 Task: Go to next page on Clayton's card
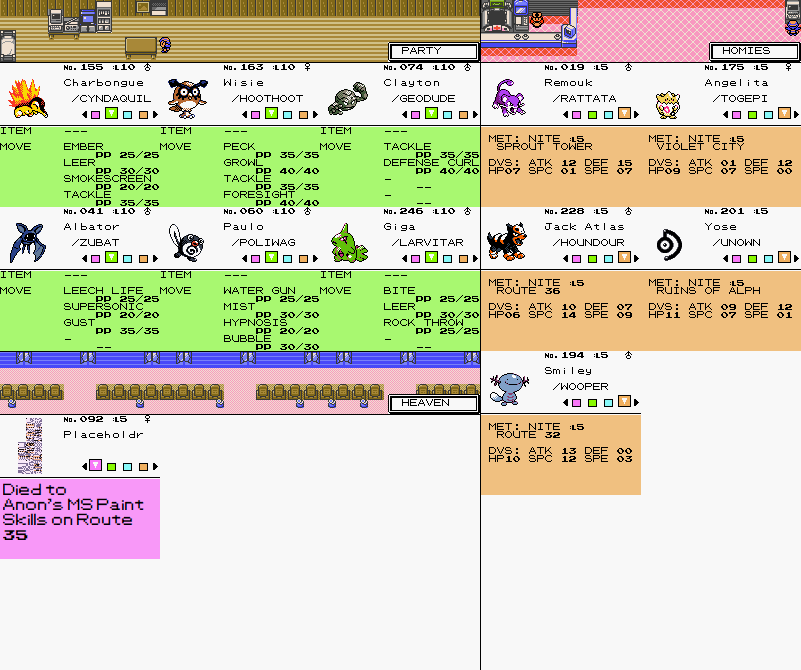475,115
